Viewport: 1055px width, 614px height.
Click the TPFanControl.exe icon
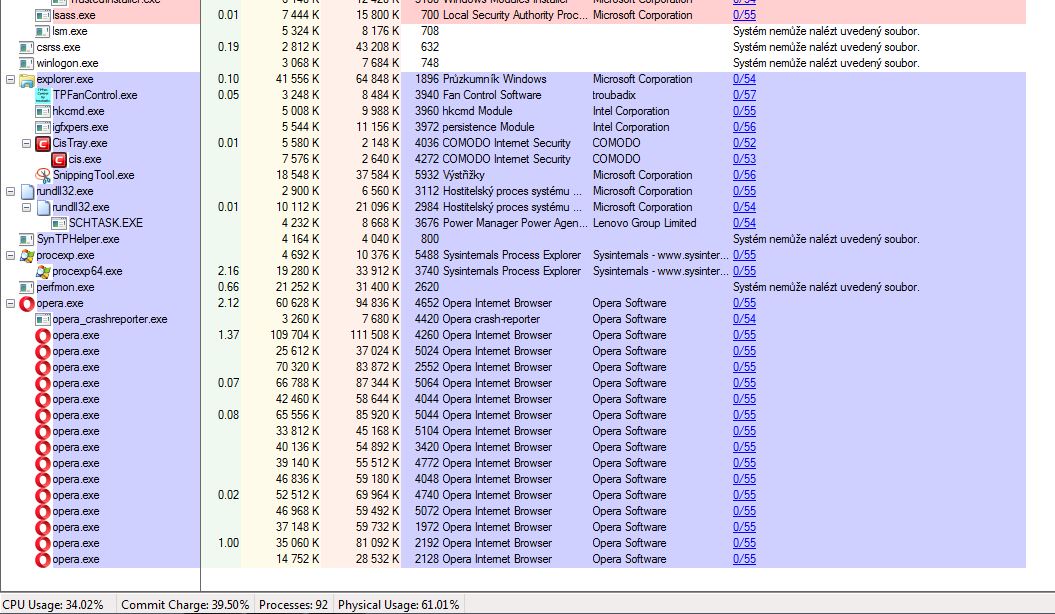(42, 95)
